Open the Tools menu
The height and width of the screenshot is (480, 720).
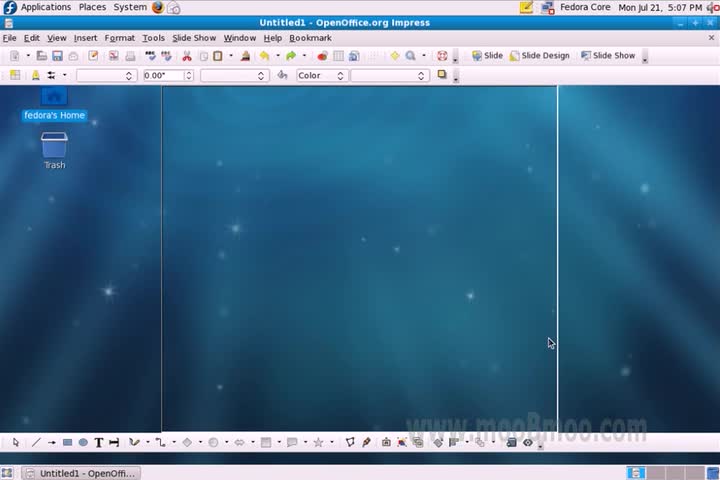click(x=153, y=38)
